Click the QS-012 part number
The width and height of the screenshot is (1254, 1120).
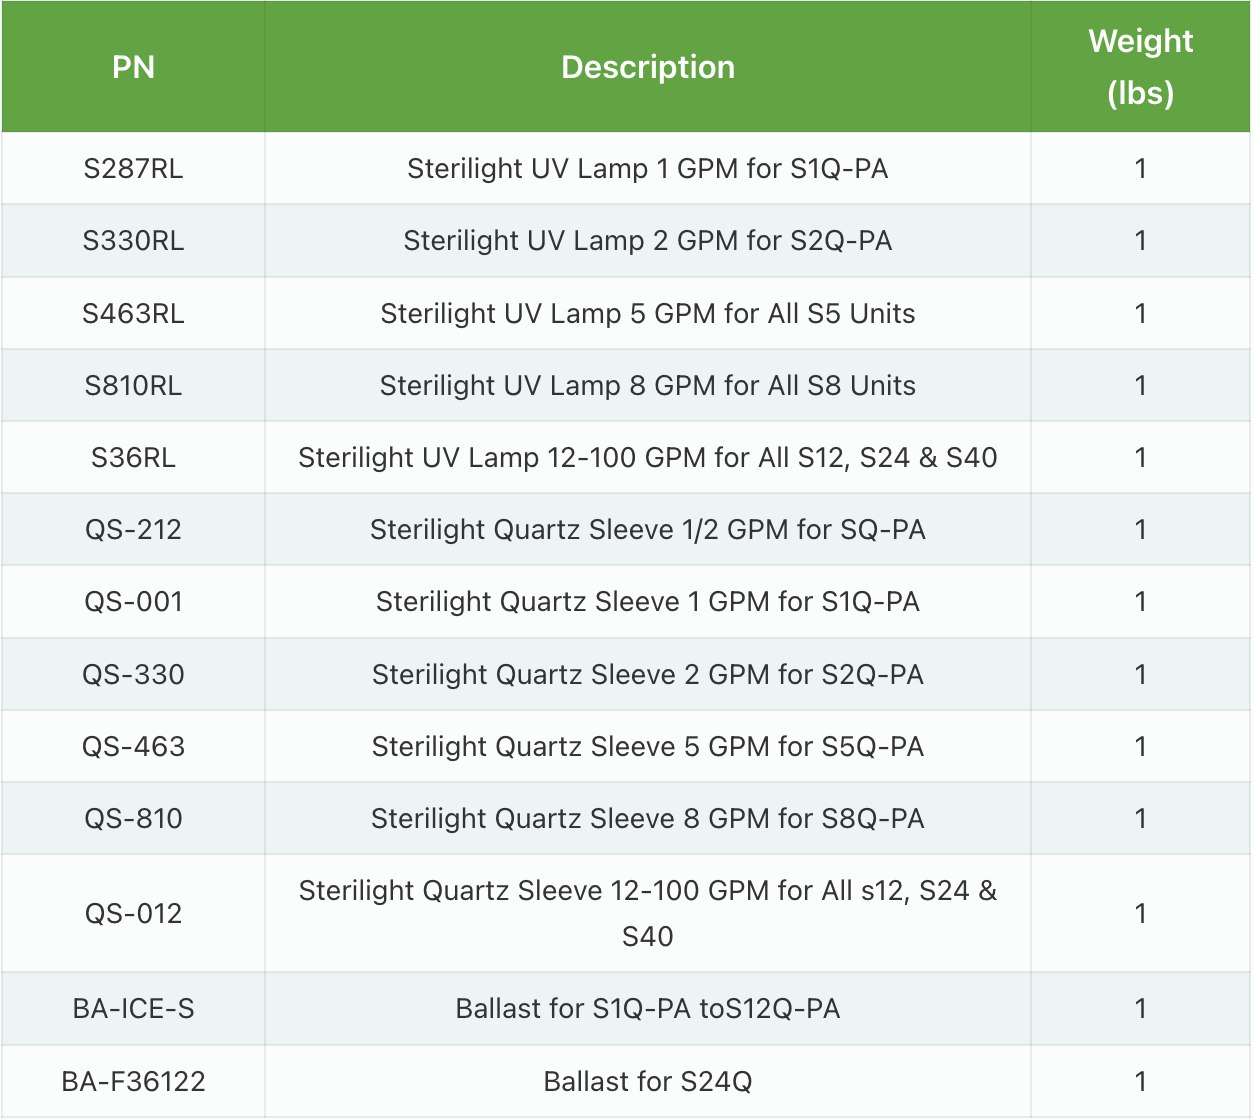click(x=133, y=913)
